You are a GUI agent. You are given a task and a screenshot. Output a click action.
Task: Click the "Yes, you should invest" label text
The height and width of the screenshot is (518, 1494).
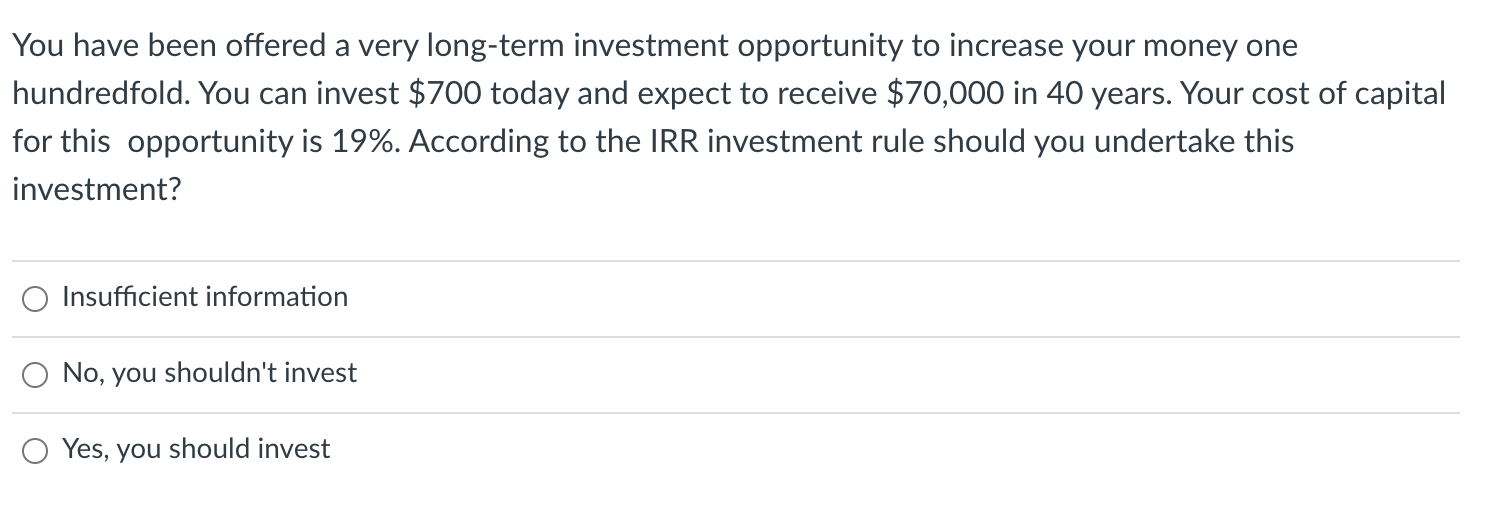tap(196, 449)
